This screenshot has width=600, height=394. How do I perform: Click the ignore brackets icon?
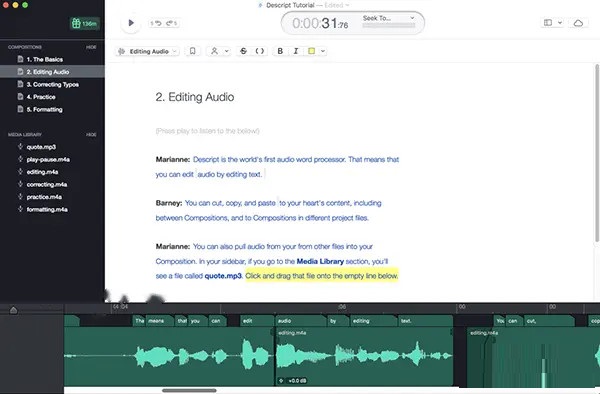[260, 51]
